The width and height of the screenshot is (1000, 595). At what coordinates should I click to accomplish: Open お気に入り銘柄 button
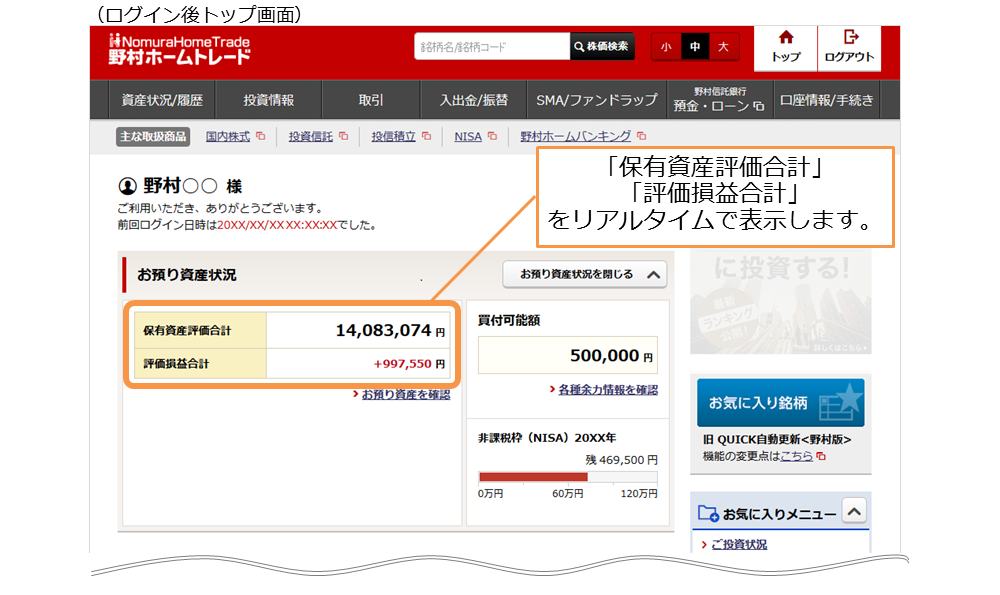pos(781,402)
